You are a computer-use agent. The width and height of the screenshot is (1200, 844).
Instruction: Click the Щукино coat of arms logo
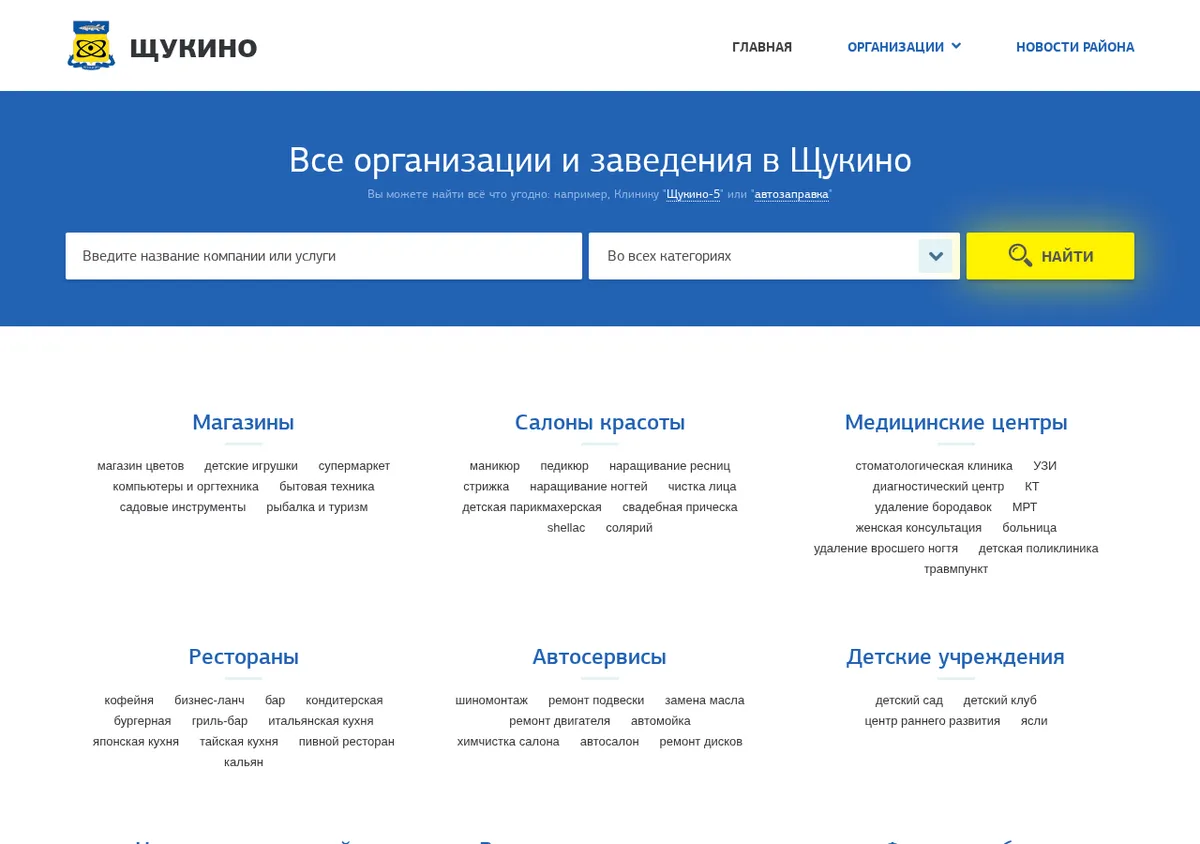91,45
